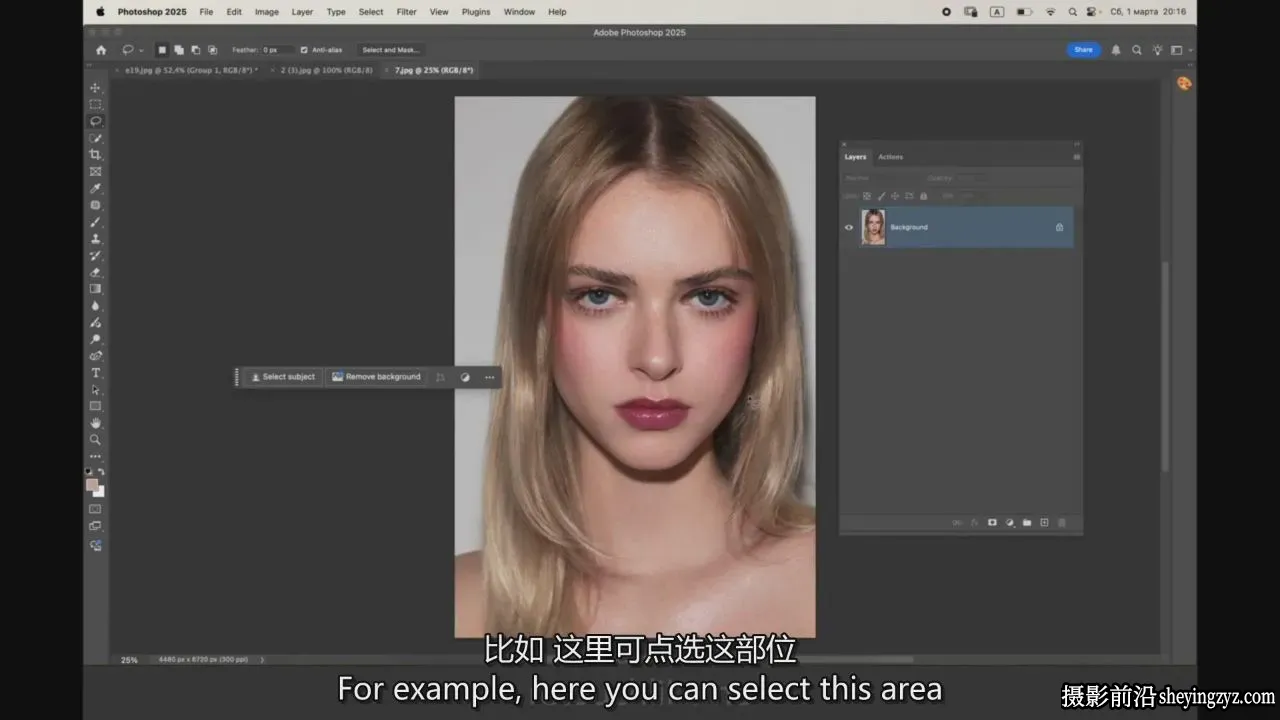Select the Zoom tool in toolbar
Viewport: 1280px width, 720px height.
pyautogui.click(x=96, y=440)
